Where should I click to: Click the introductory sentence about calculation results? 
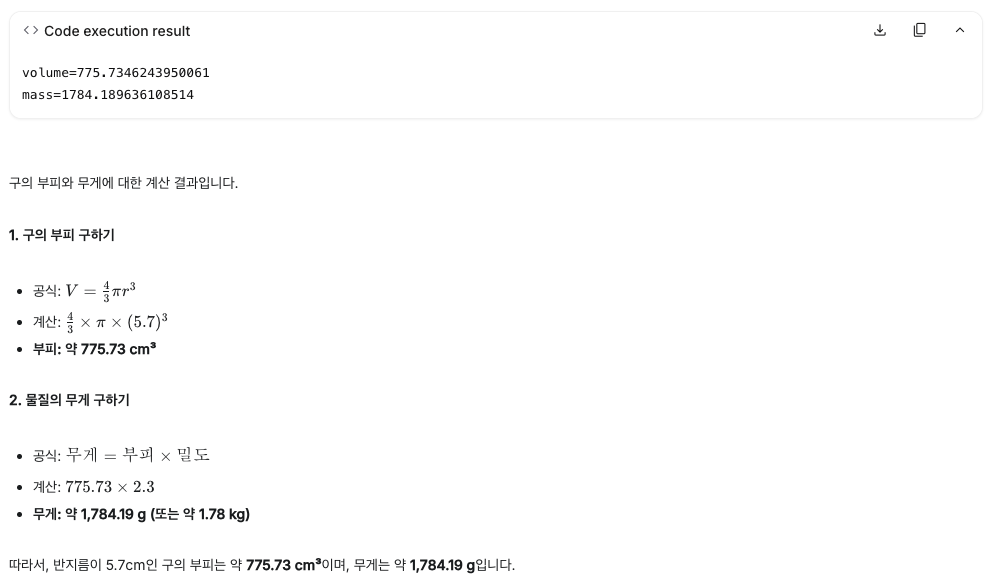[123, 183]
